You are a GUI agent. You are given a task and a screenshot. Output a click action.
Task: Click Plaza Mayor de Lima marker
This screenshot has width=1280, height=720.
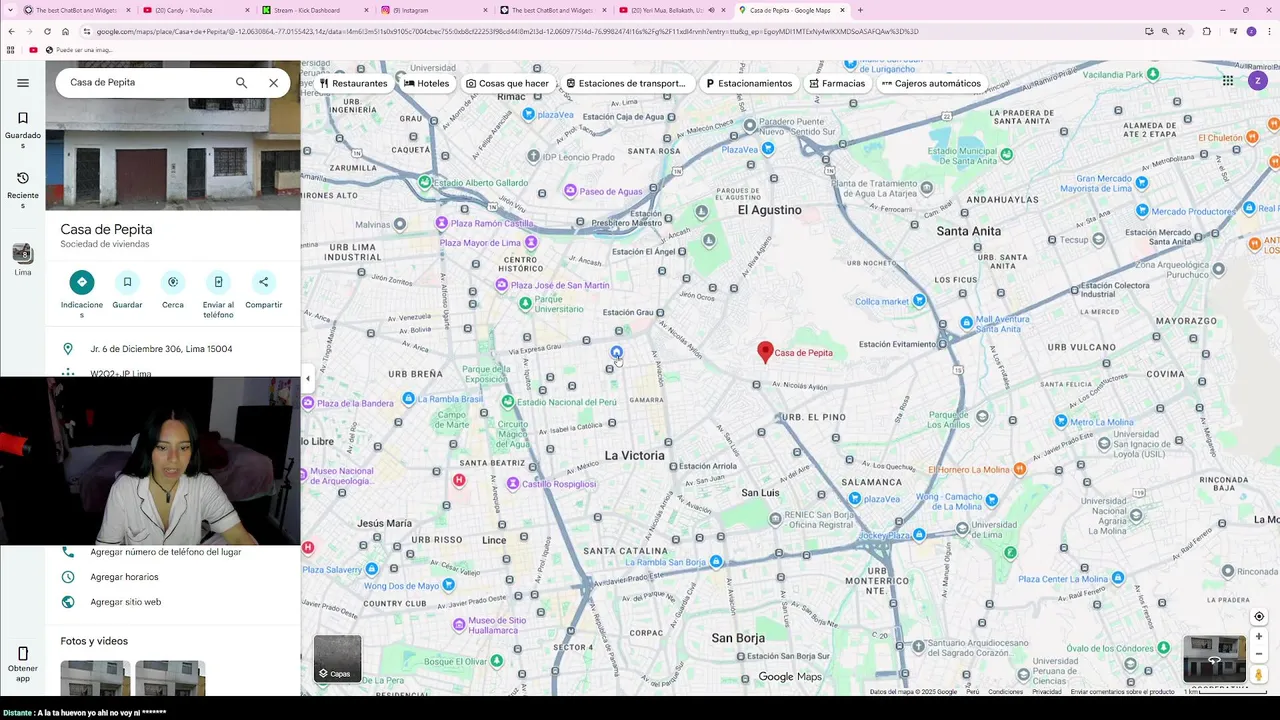click(x=531, y=242)
